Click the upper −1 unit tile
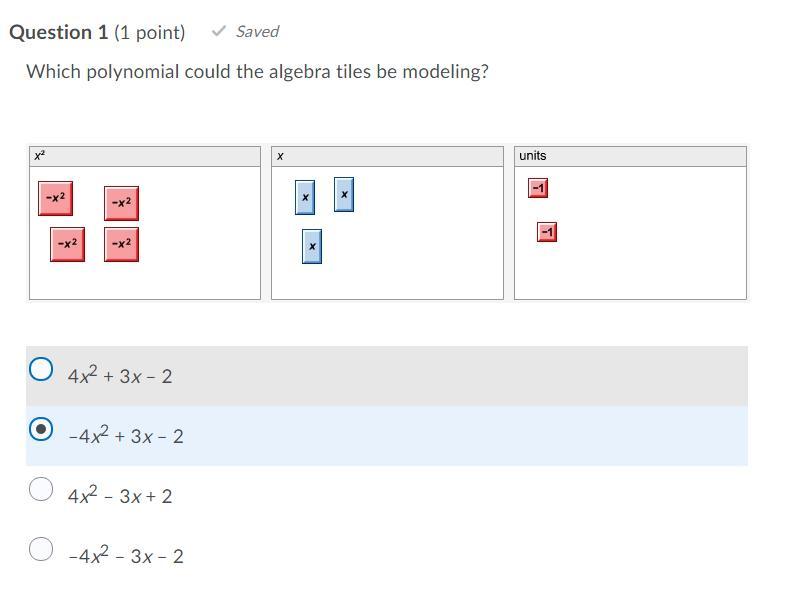 click(538, 188)
